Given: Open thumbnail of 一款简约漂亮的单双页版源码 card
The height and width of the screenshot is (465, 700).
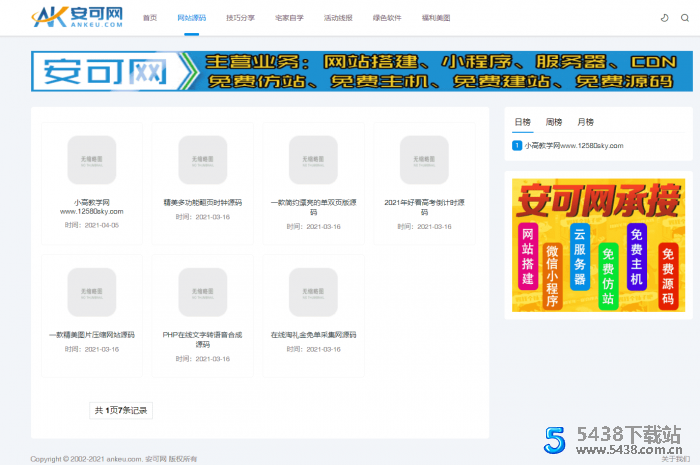Looking at the screenshot, I should coord(313,160).
